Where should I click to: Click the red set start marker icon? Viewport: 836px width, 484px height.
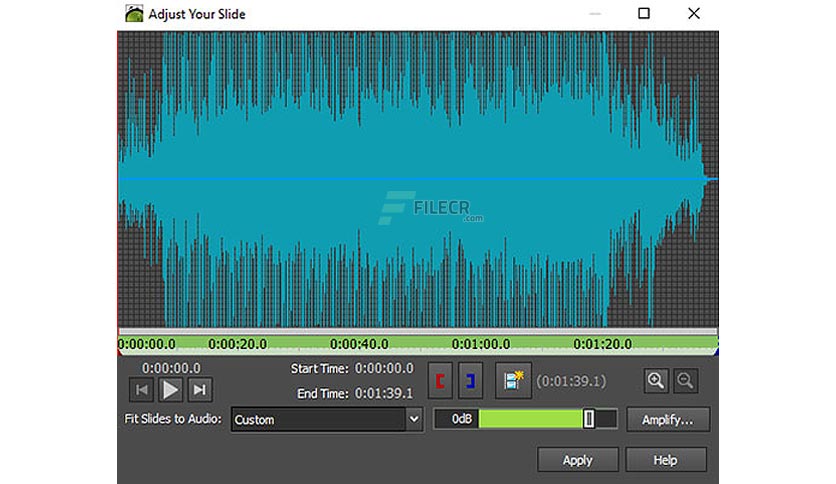440,381
